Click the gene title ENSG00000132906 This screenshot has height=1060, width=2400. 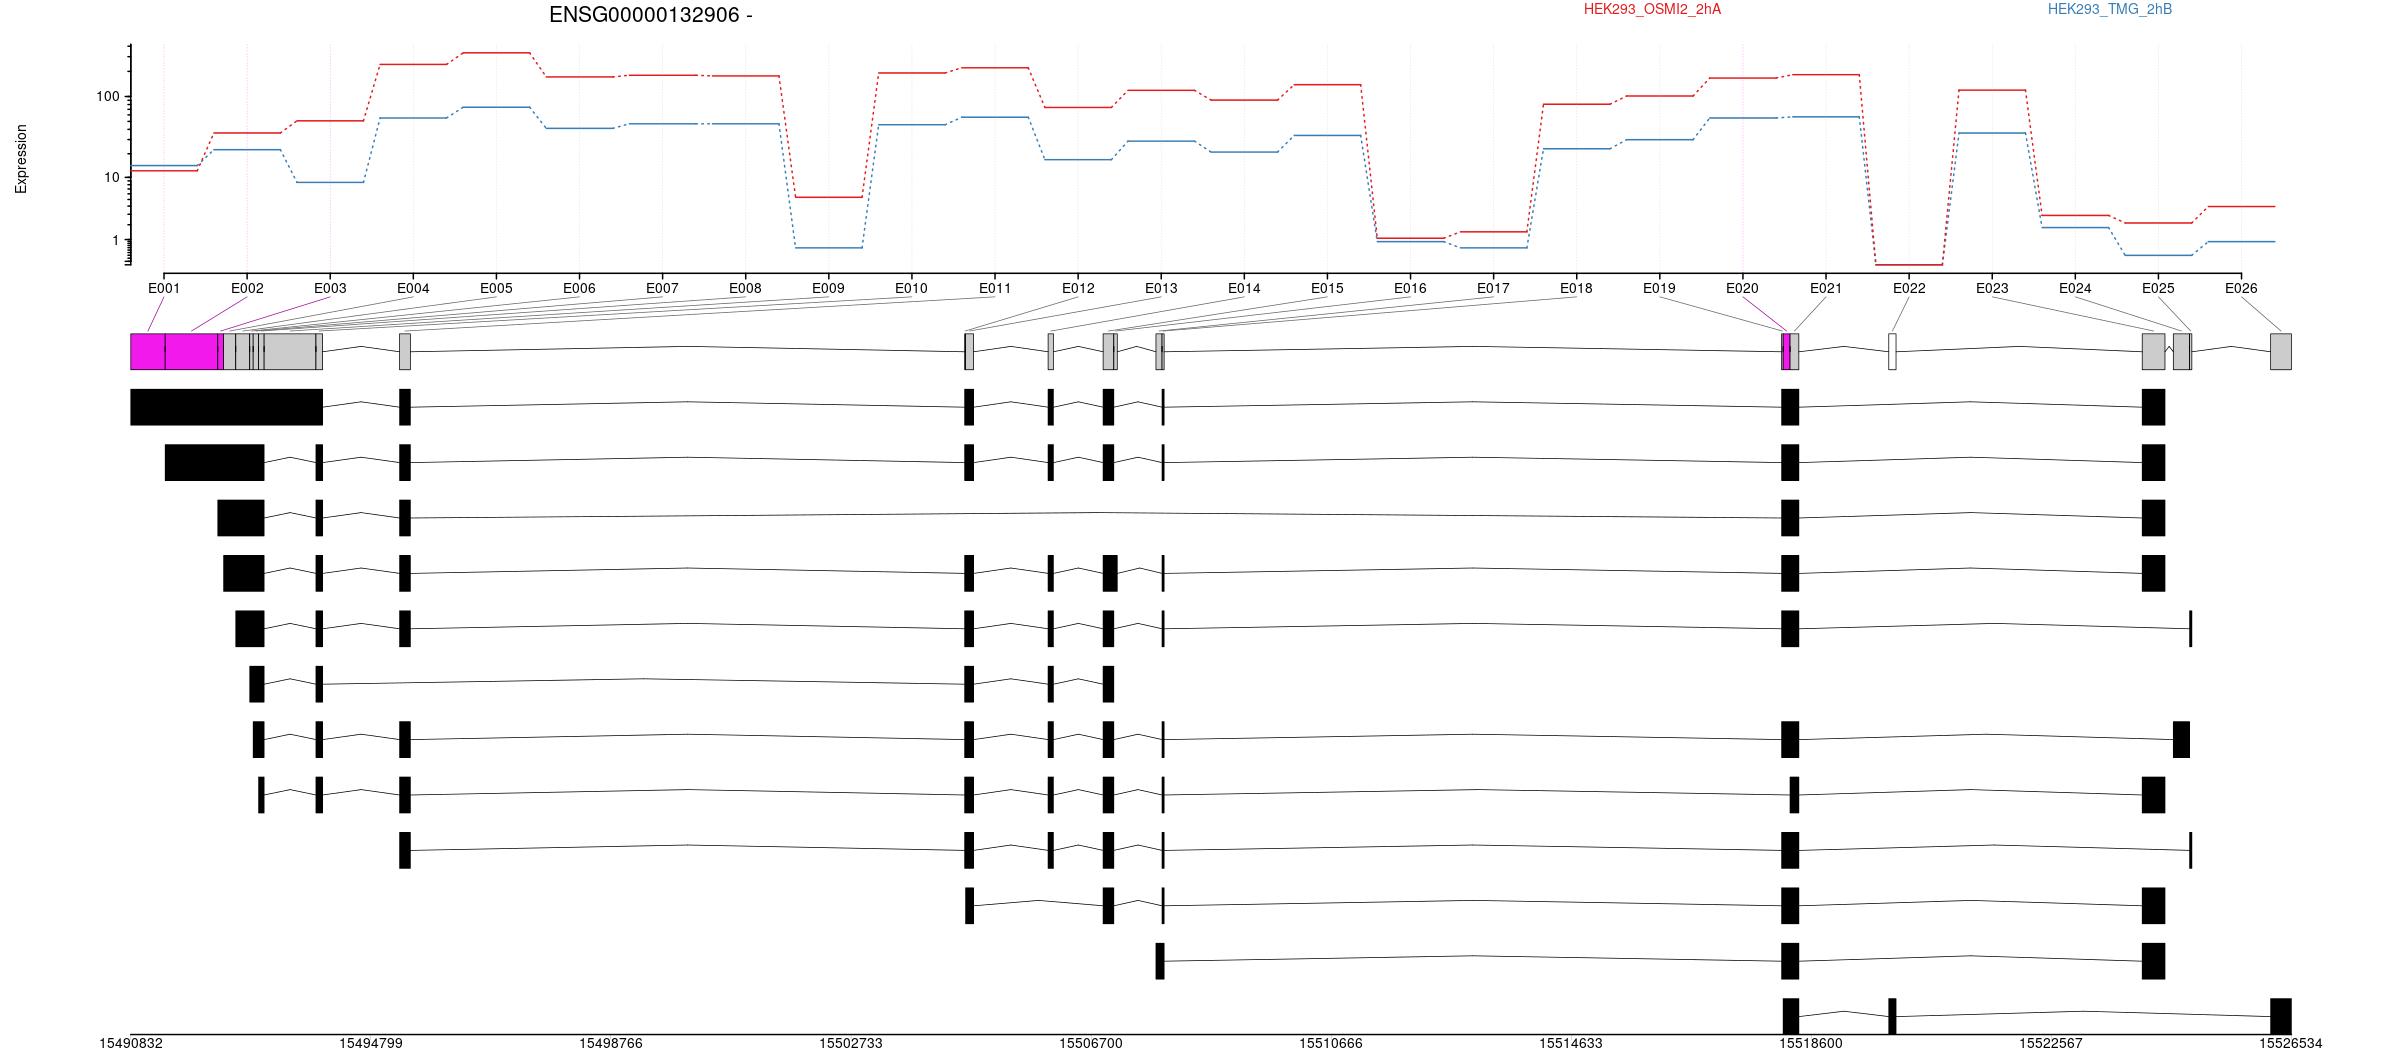(x=650, y=15)
